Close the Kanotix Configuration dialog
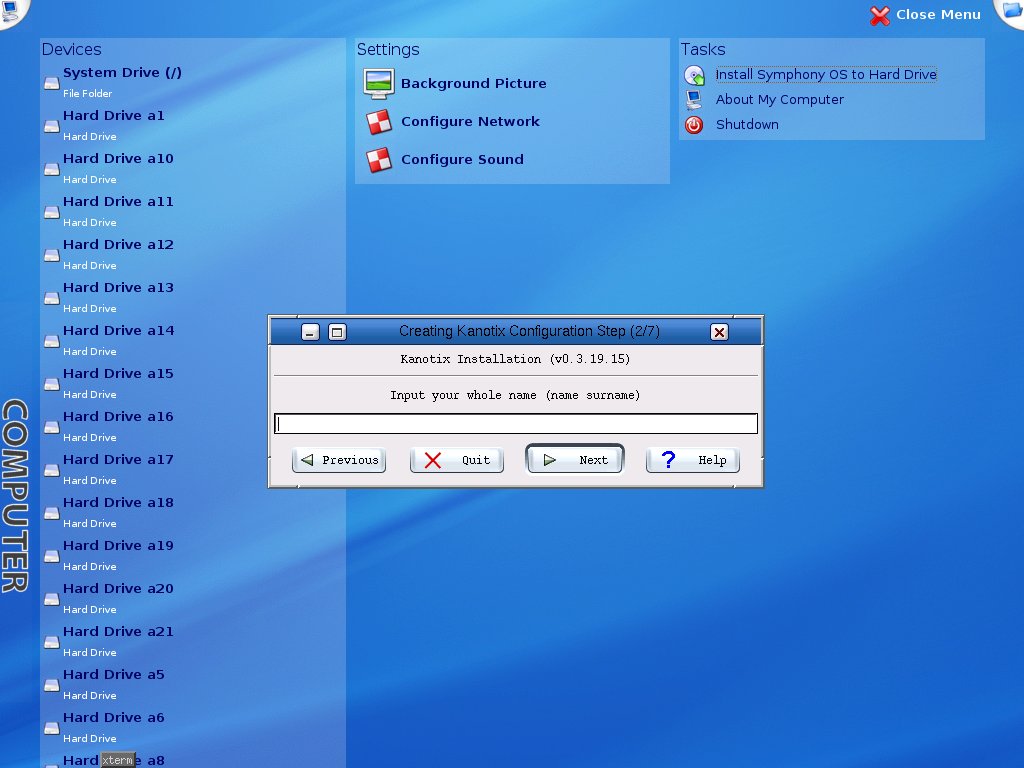Viewport: 1024px width, 768px height. pos(719,332)
